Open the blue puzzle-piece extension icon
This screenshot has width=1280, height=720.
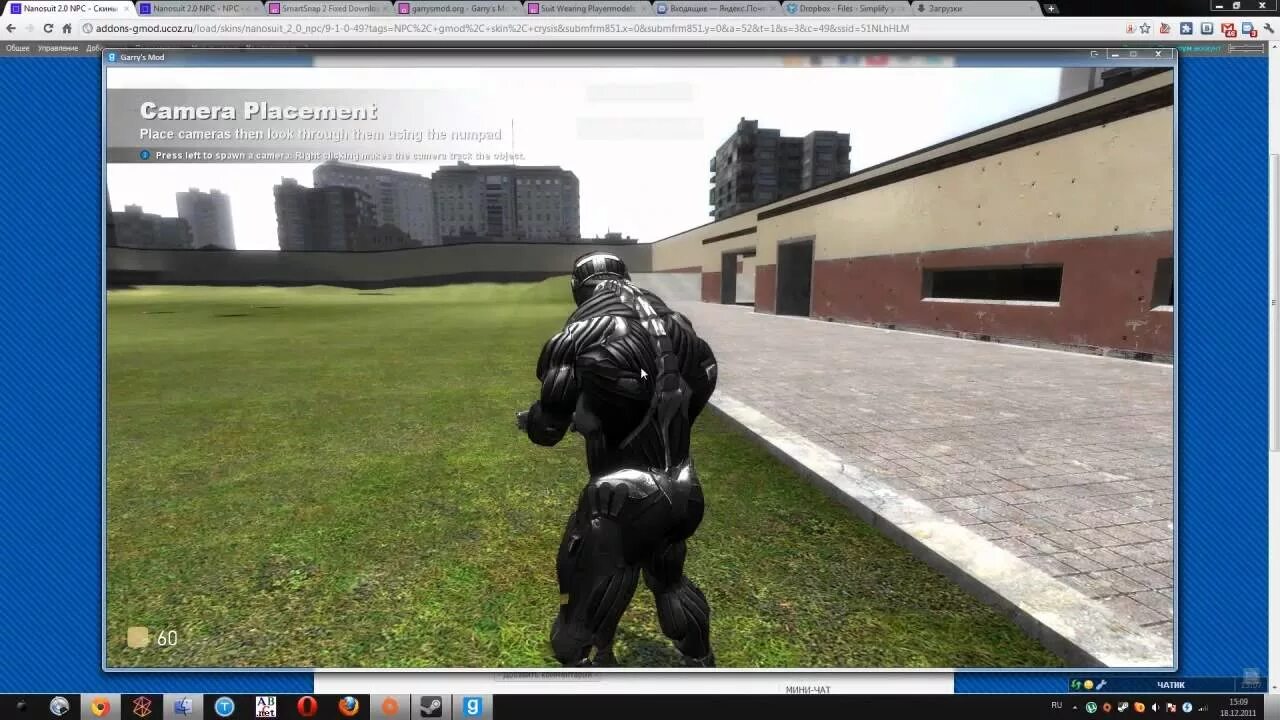[1187, 28]
